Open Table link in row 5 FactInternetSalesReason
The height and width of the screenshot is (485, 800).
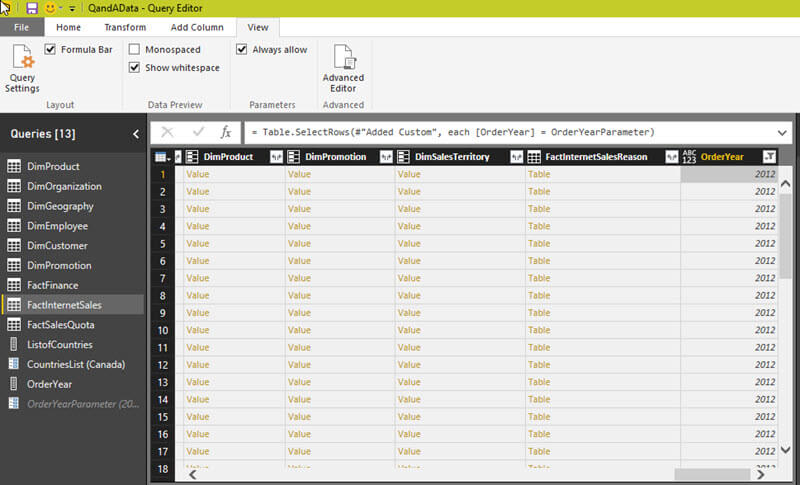tap(539, 244)
